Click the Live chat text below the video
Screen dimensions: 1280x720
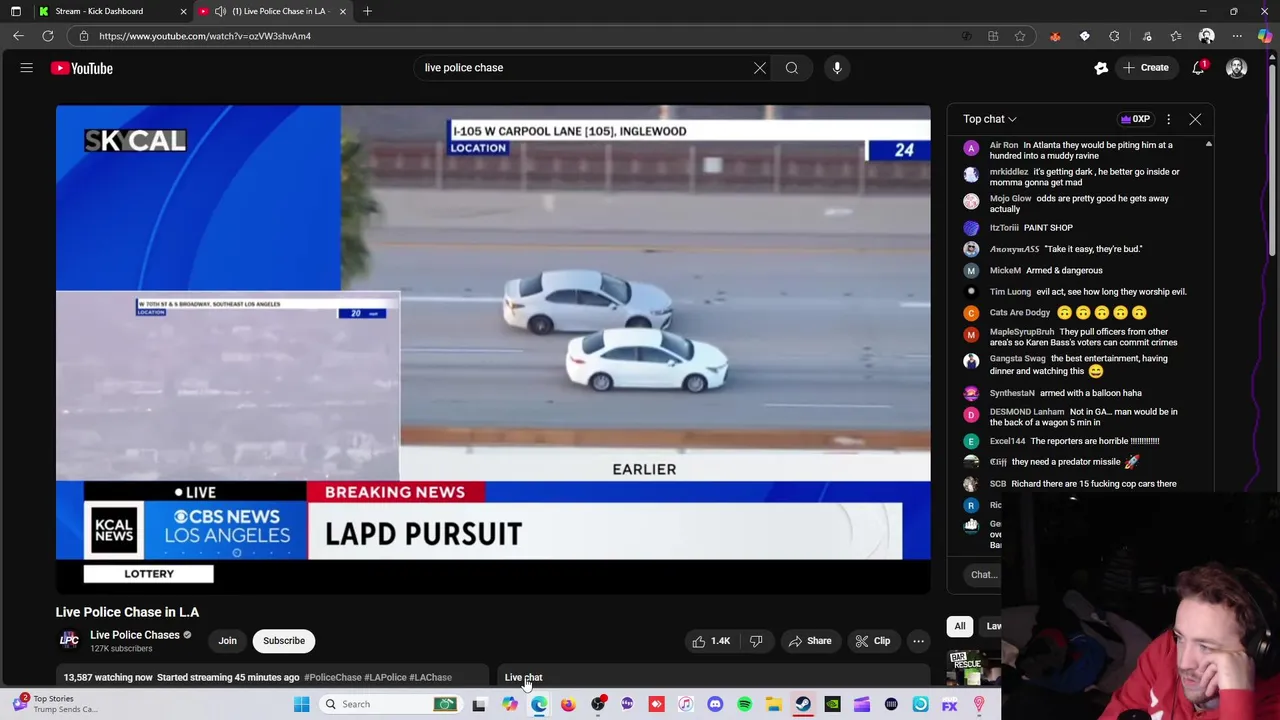(523, 677)
